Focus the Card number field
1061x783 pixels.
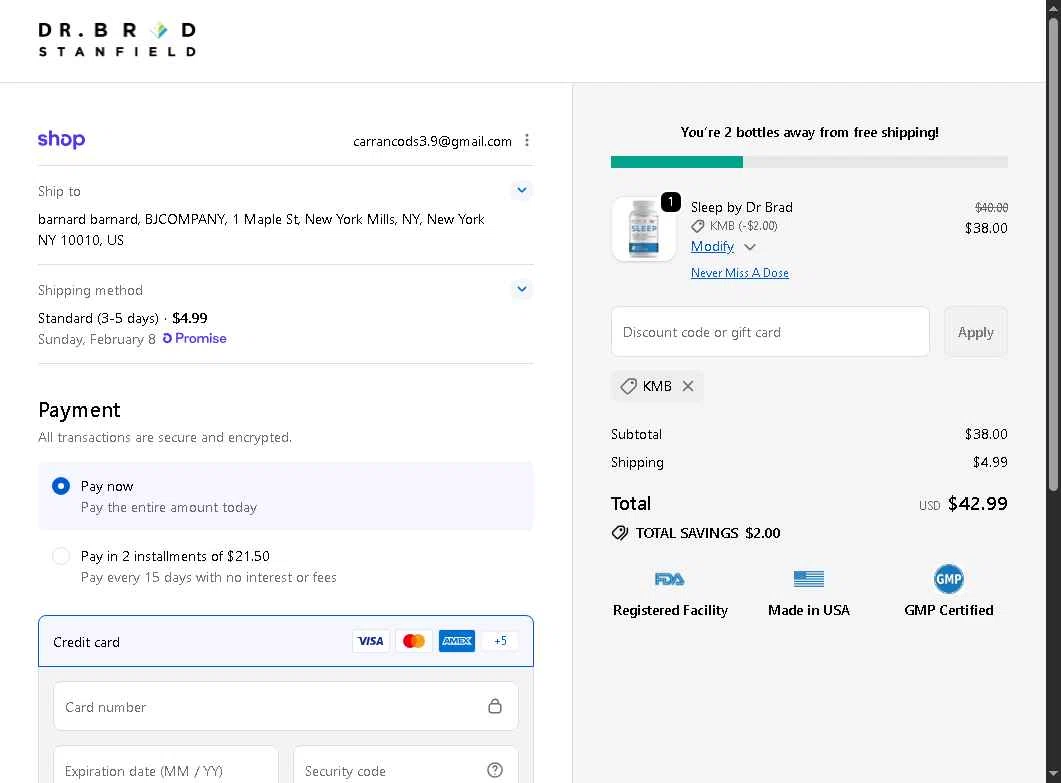pos(286,707)
